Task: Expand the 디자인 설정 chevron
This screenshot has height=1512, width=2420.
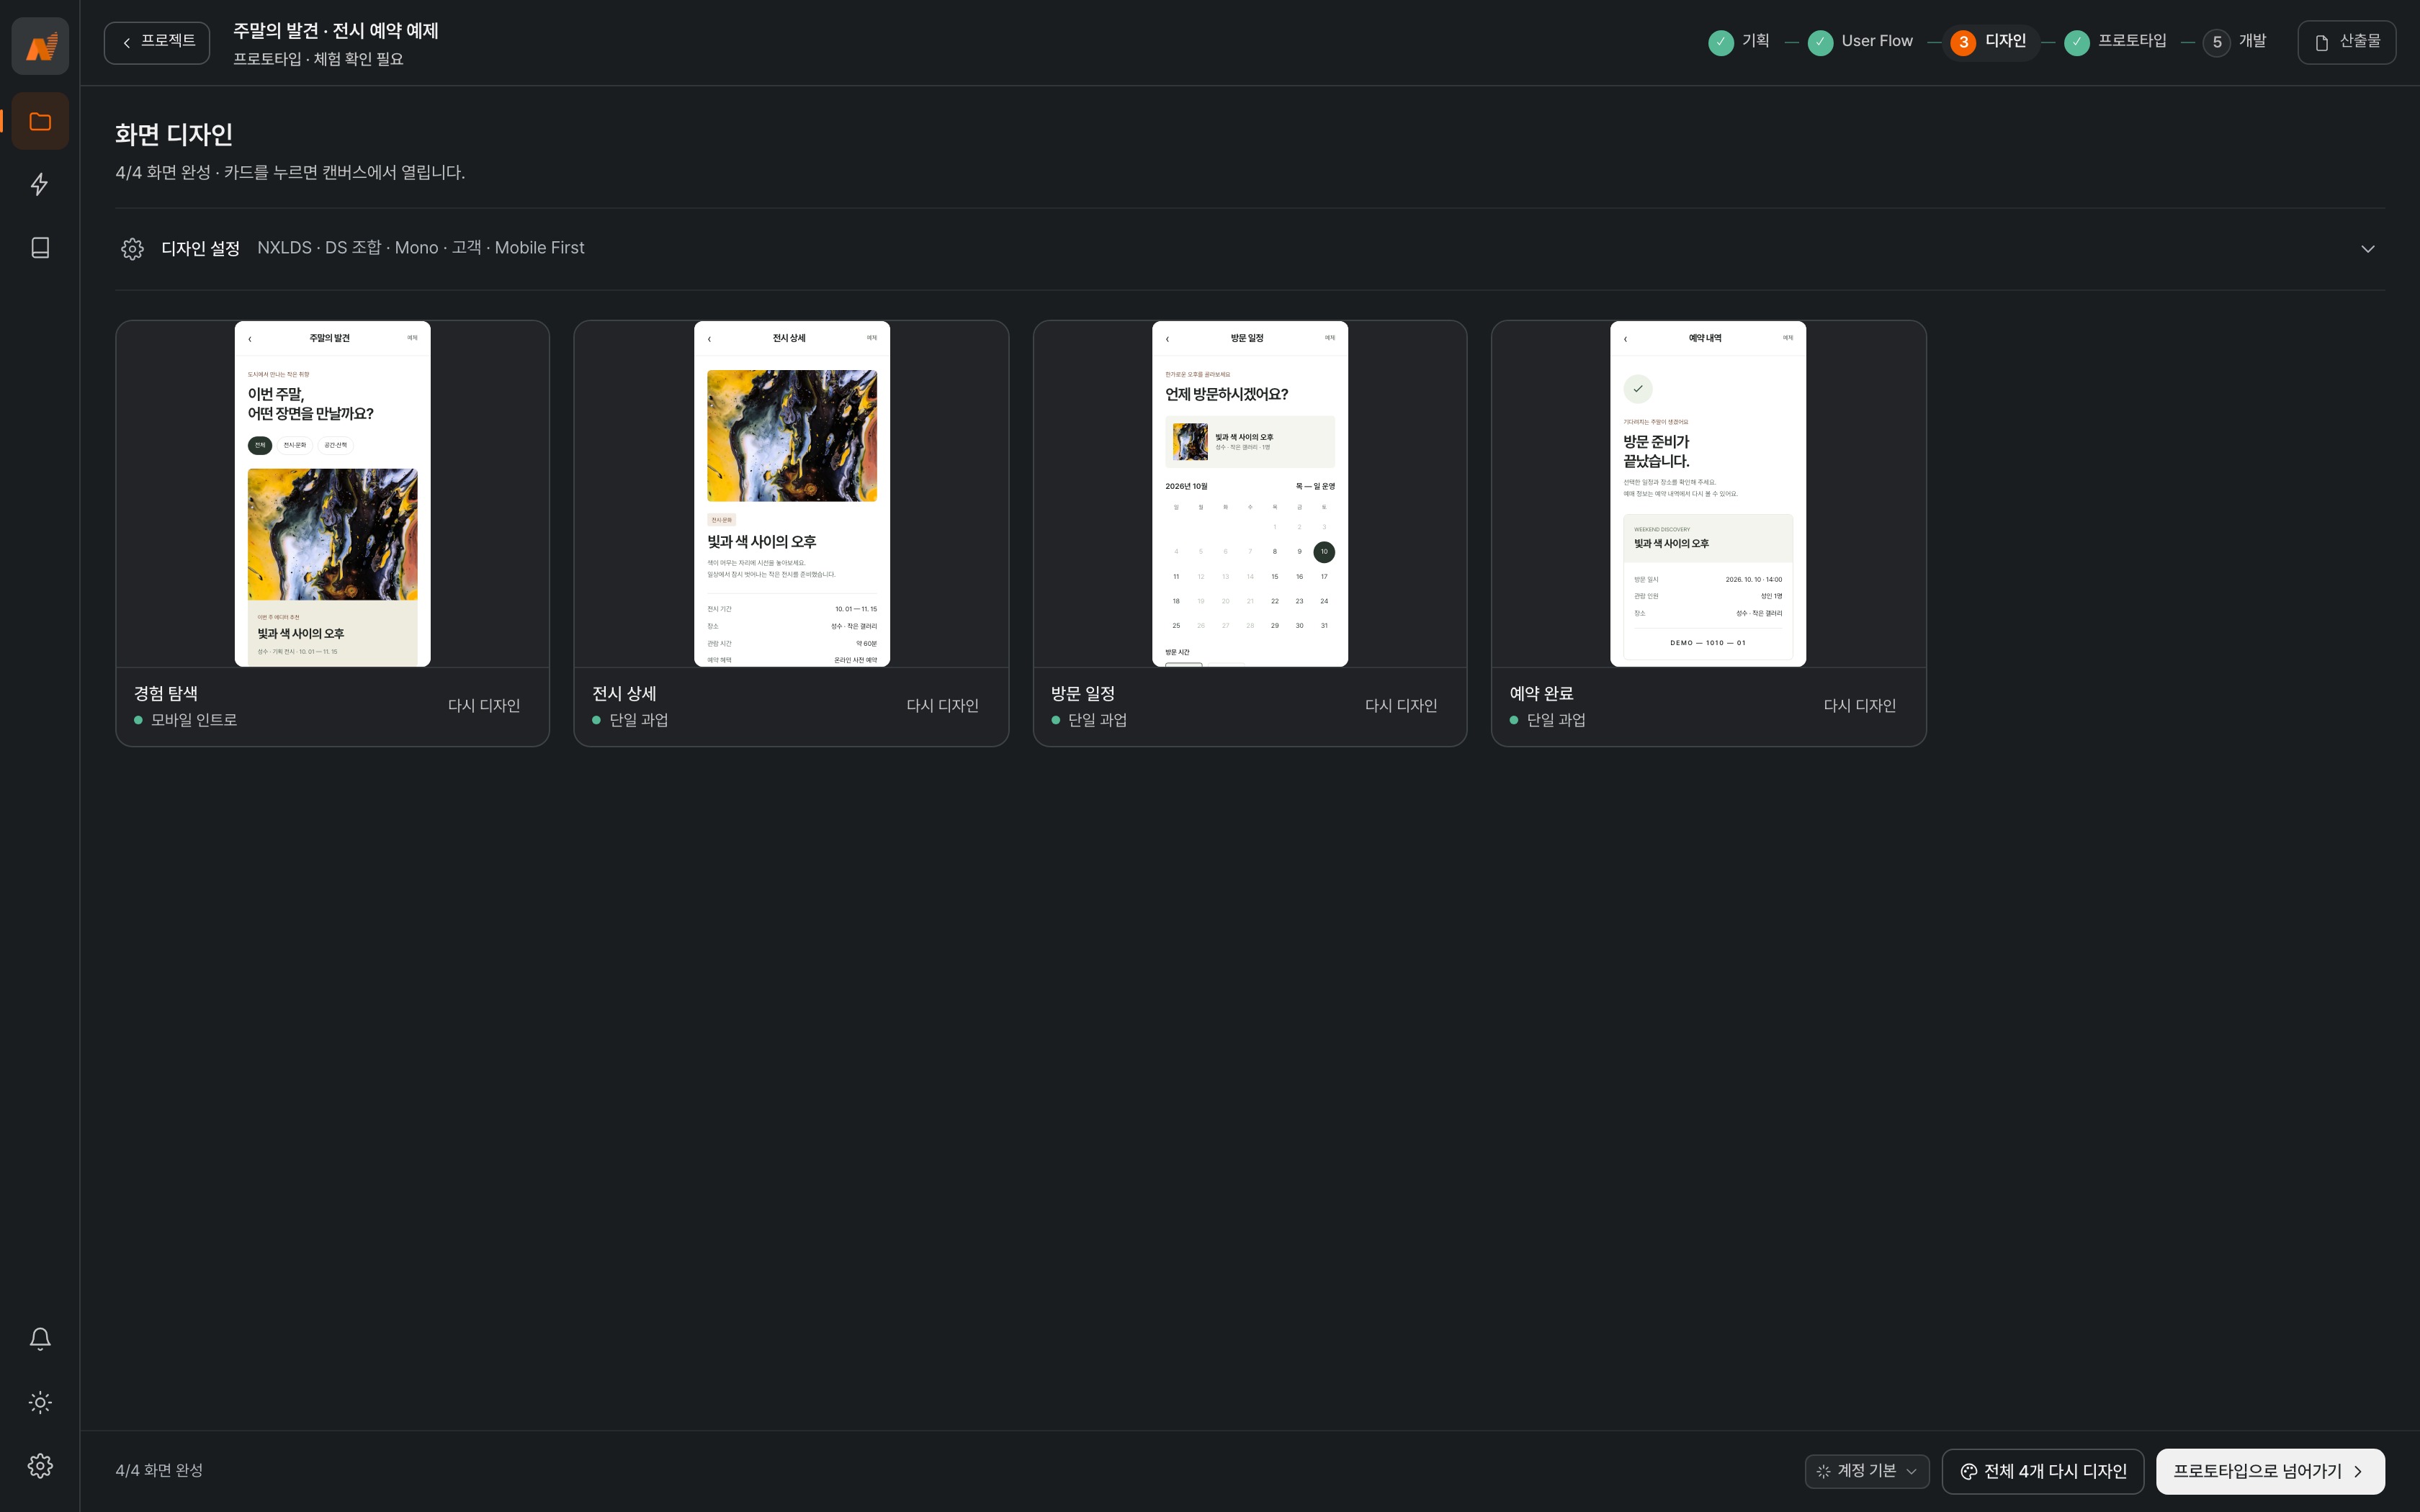Action: pos(2367,248)
